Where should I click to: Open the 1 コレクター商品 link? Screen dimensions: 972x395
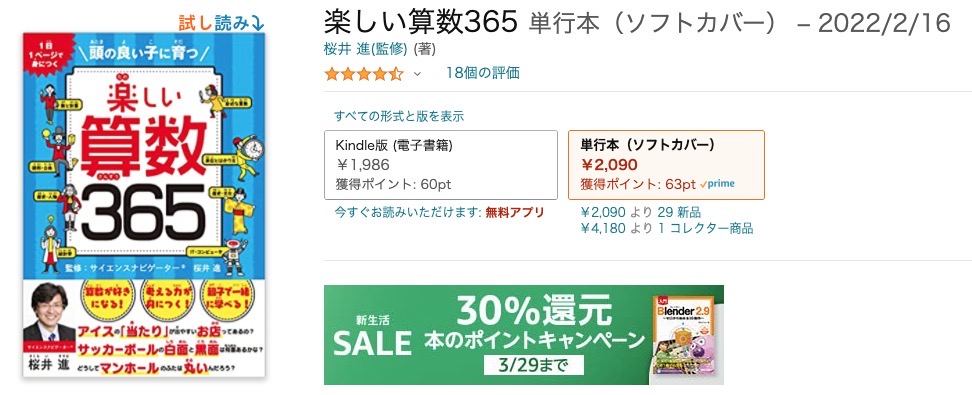[x=706, y=228]
